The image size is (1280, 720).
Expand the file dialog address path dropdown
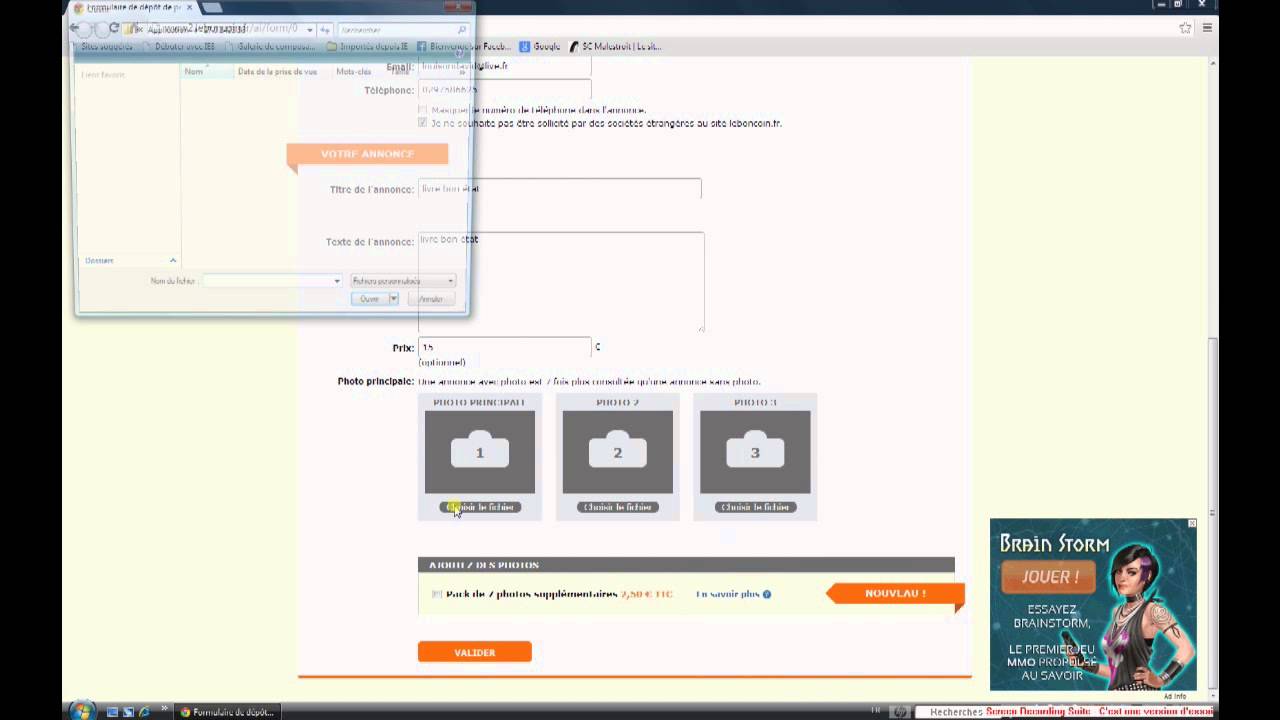[310, 29]
